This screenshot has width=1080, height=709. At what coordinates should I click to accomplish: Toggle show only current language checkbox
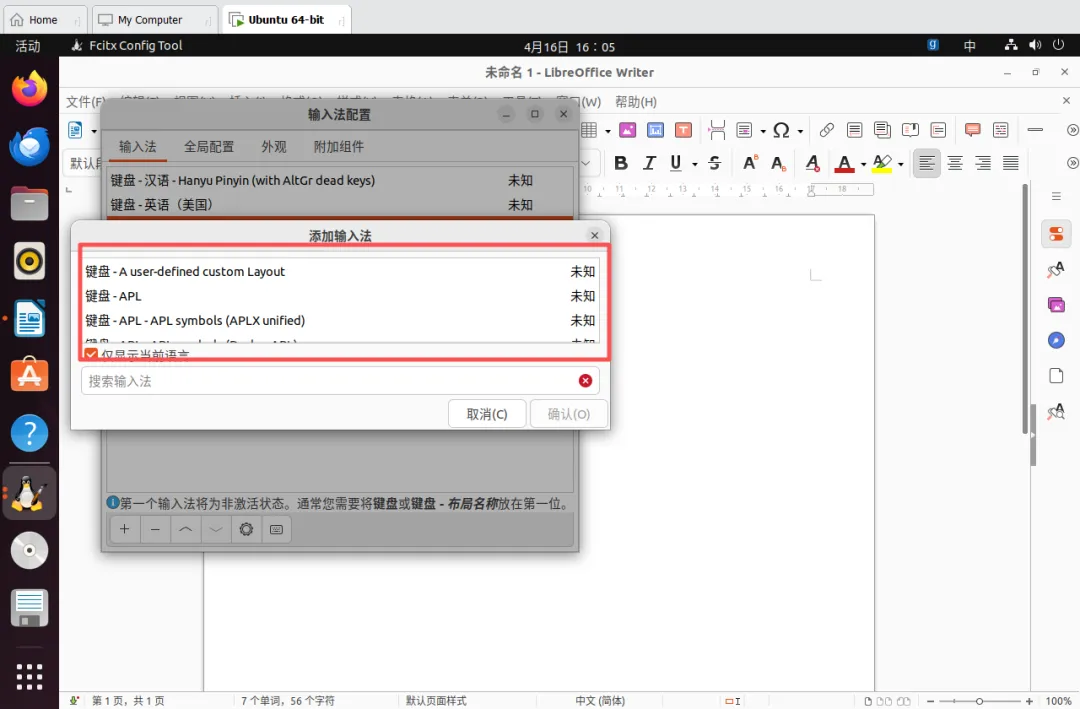(91, 354)
